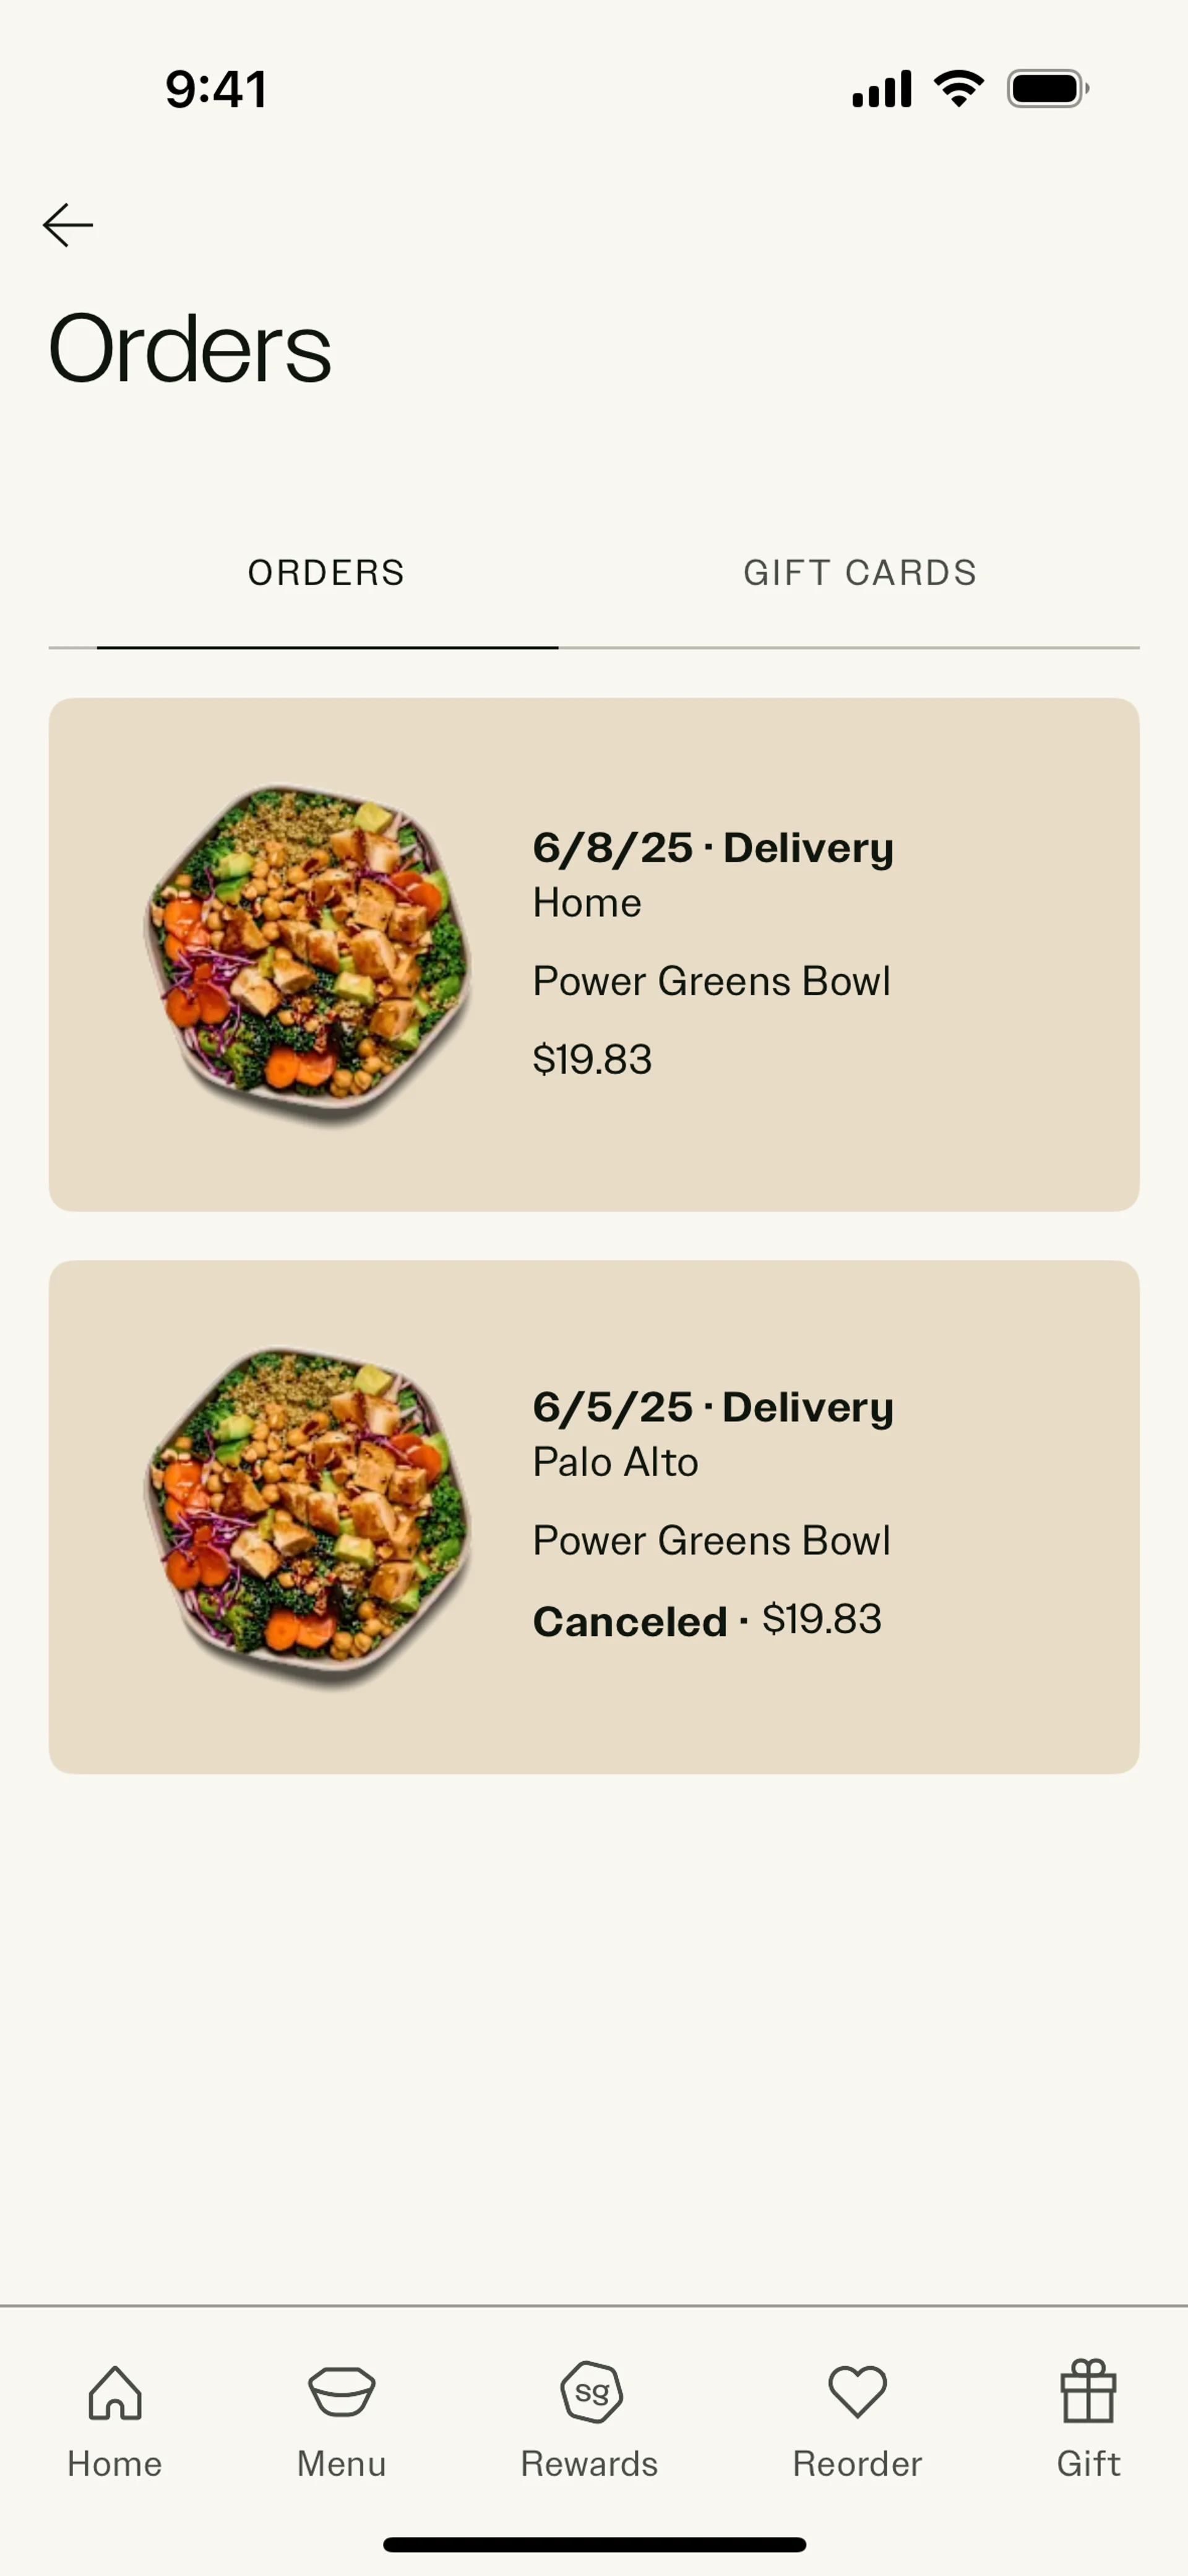Image resolution: width=1188 pixels, height=2576 pixels.
Task: Tap the first Power Greens Bowl image
Action: click(307, 955)
